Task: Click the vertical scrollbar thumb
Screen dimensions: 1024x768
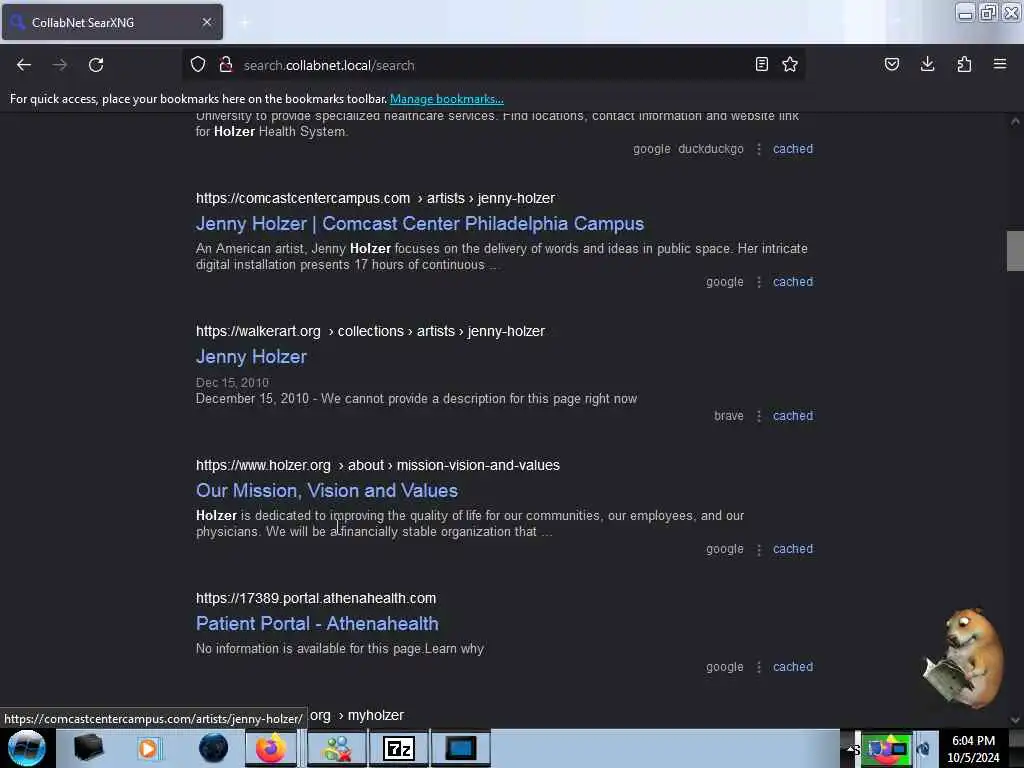Action: pyautogui.click(x=1015, y=251)
